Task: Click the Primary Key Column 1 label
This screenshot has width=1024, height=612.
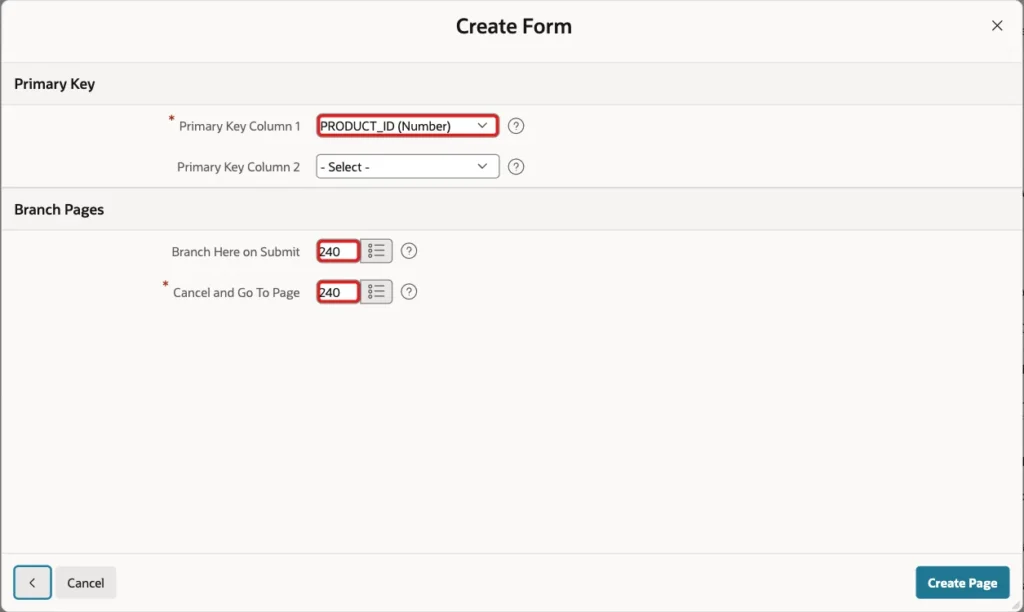Action: pyautogui.click(x=240, y=127)
